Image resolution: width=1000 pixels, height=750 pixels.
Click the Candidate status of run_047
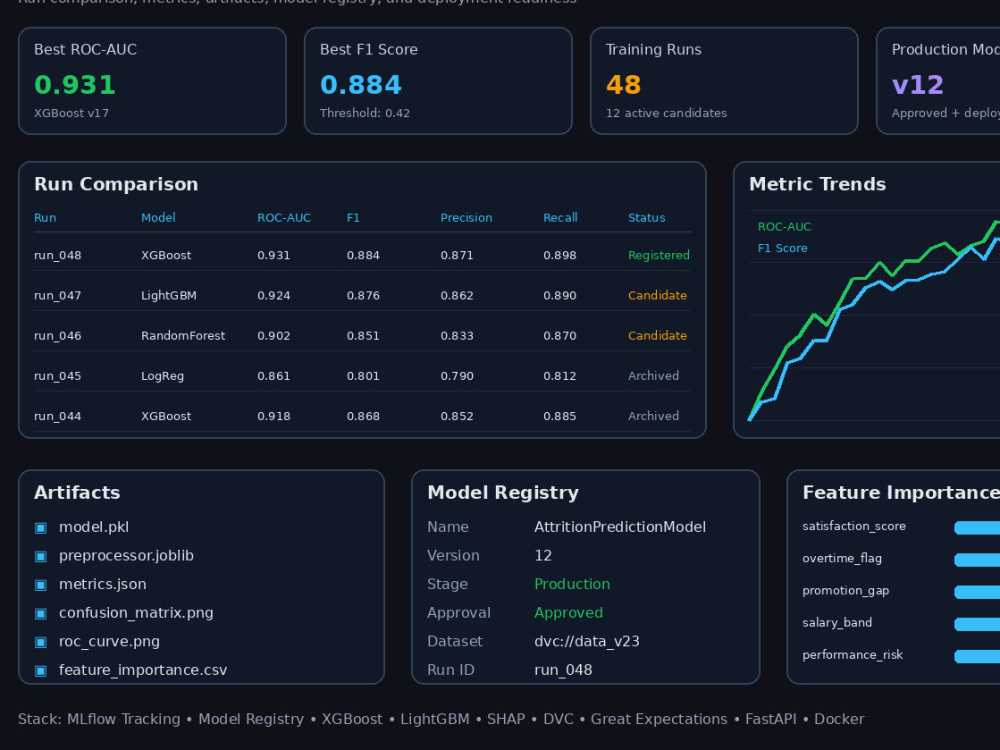(x=658, y=295)
